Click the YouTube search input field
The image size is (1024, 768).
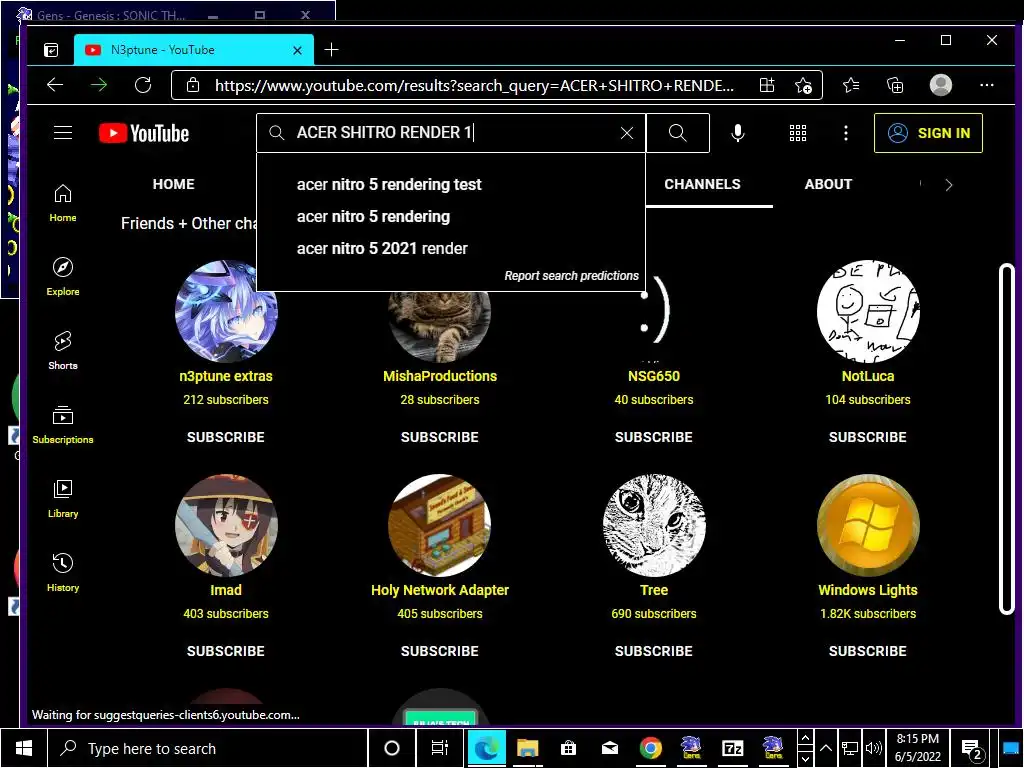[451, 133]
